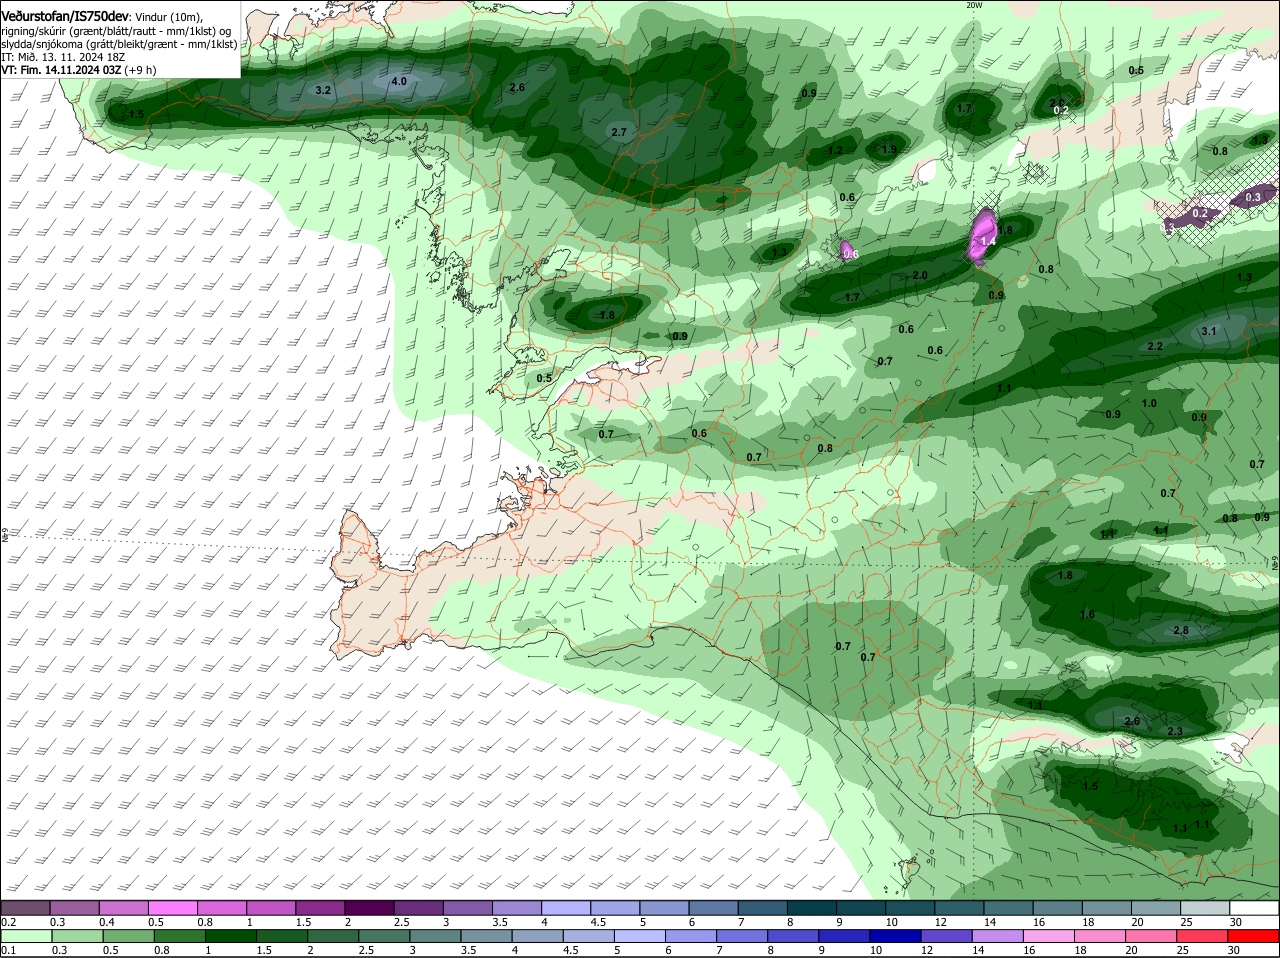Click the '1.2' precipitation value on map
This screenshot has height=958, width=1280.
(835, 150)
